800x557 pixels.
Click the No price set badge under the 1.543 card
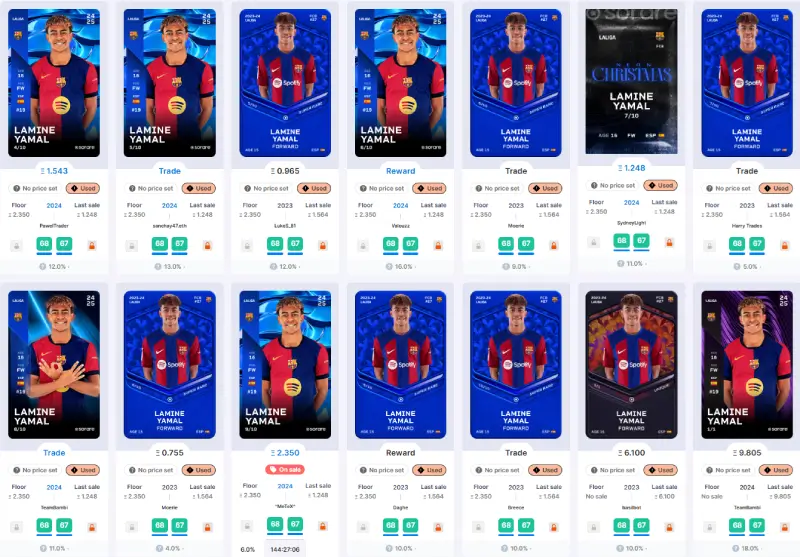coord(35,188)
